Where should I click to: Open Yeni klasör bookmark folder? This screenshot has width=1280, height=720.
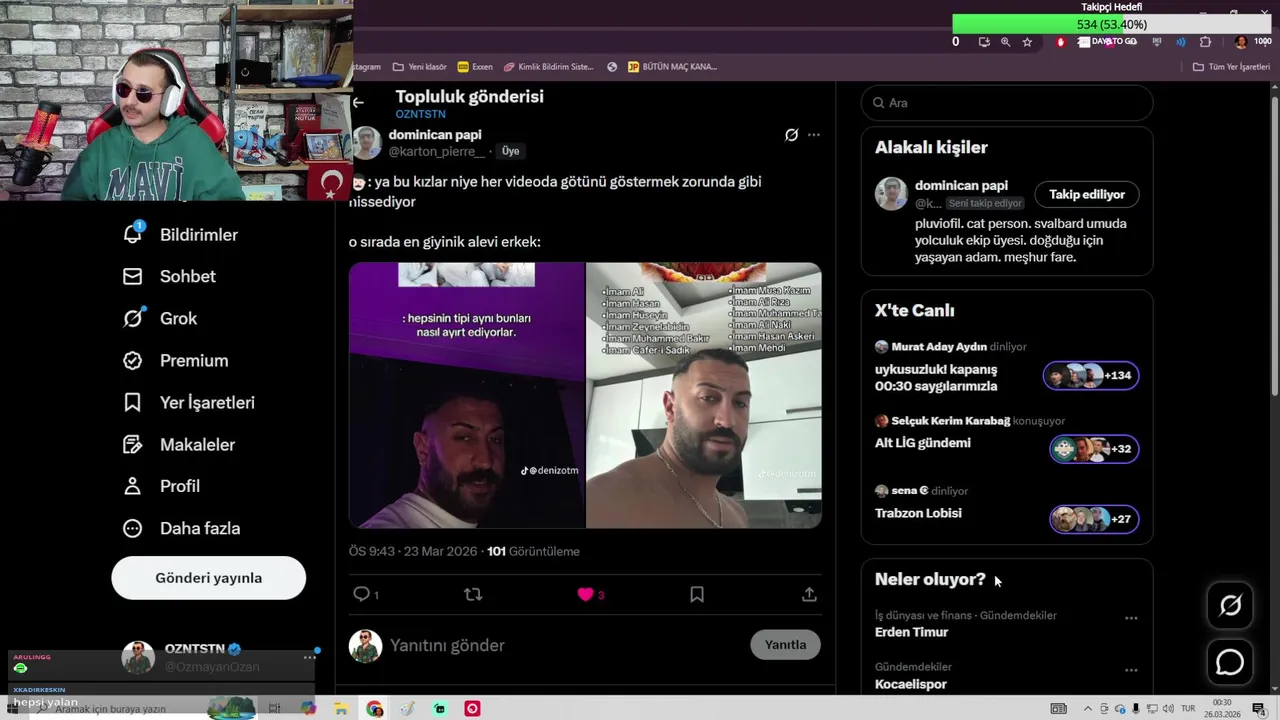[x=419, y=67]
